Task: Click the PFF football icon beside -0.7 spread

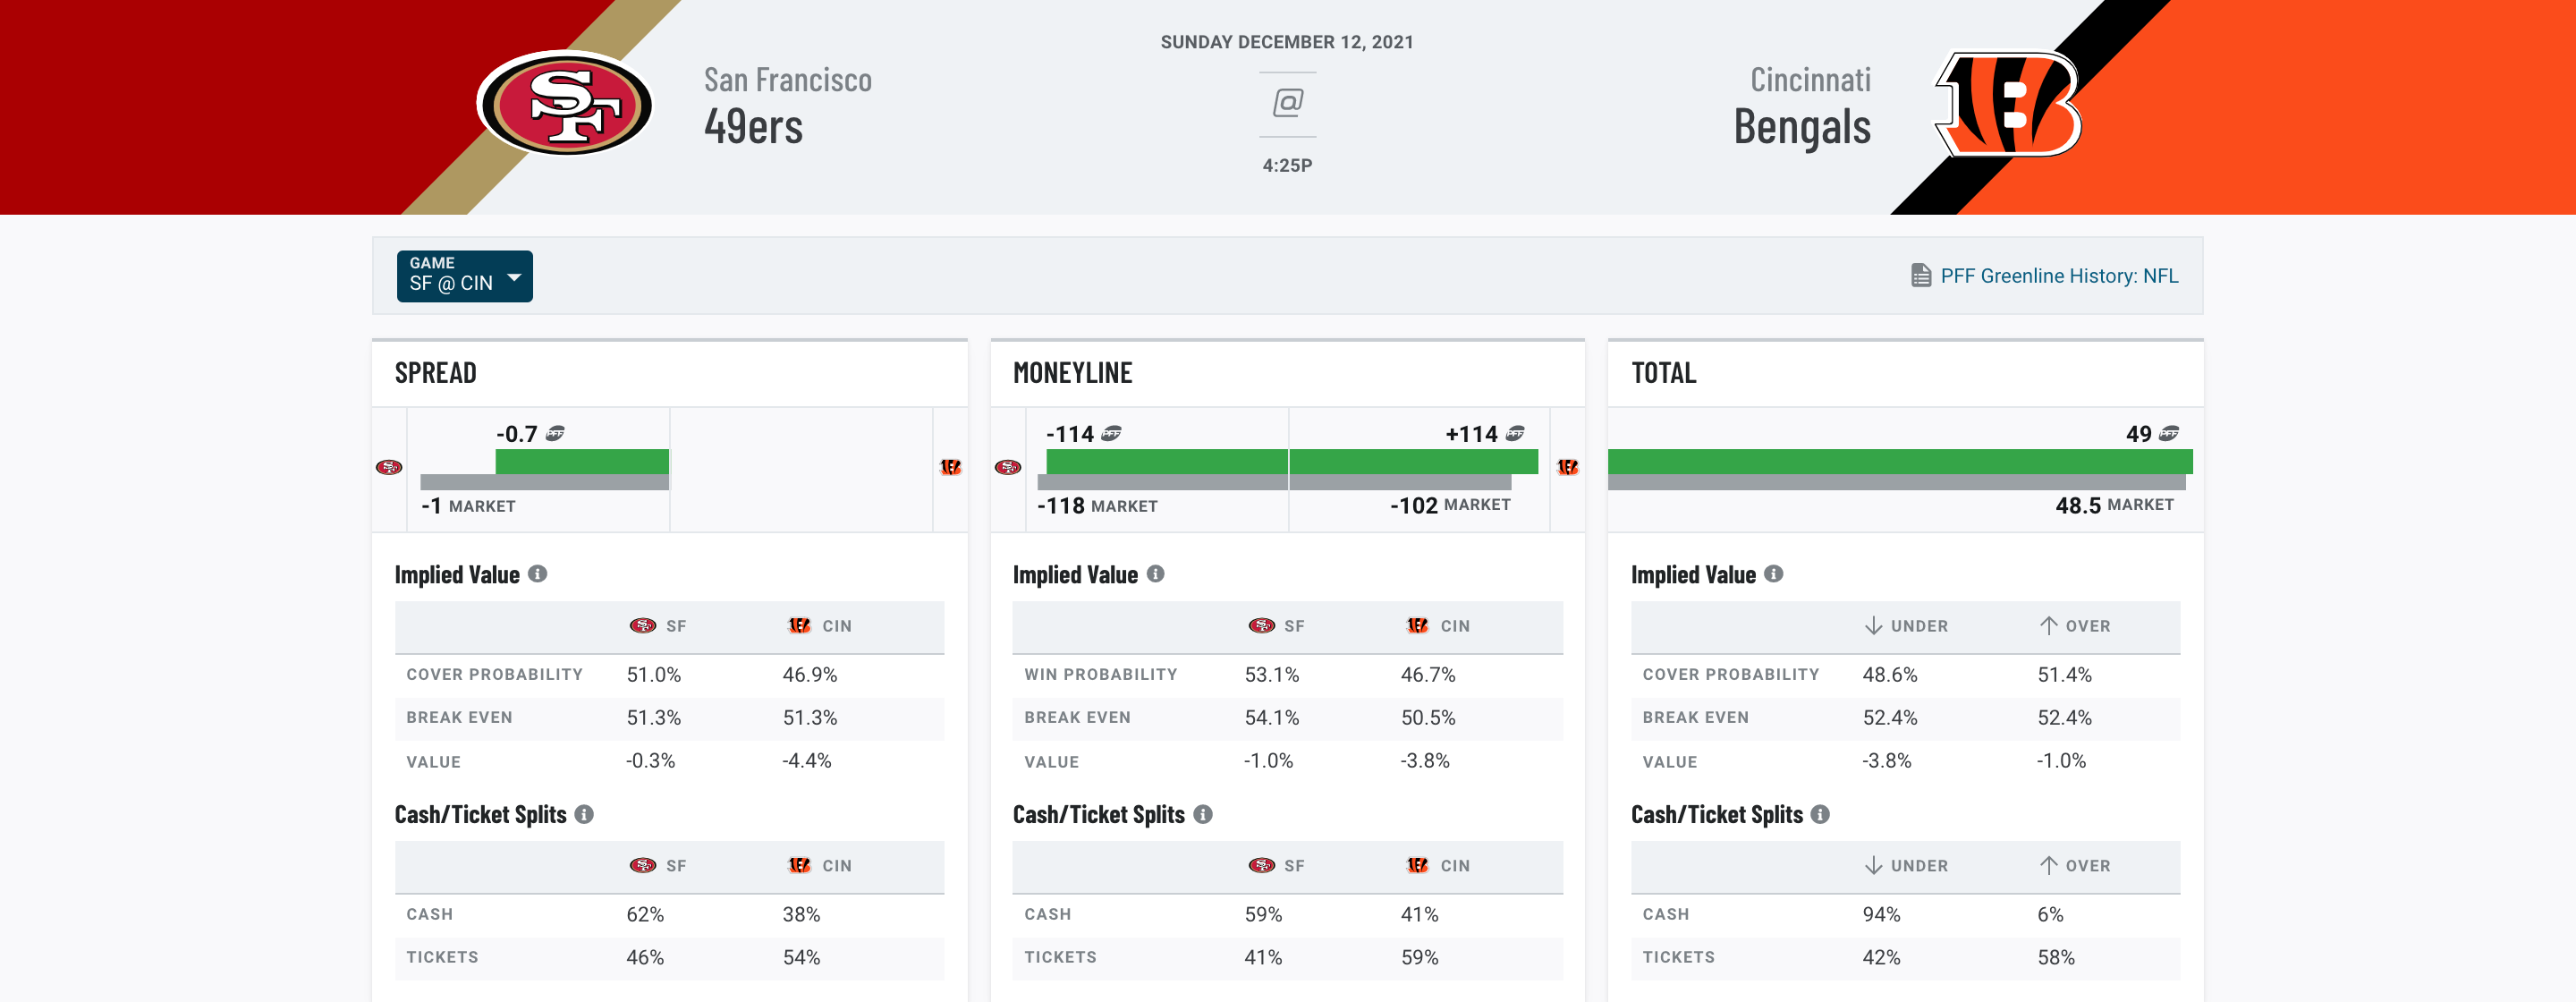Action: [x=555, y=433]
